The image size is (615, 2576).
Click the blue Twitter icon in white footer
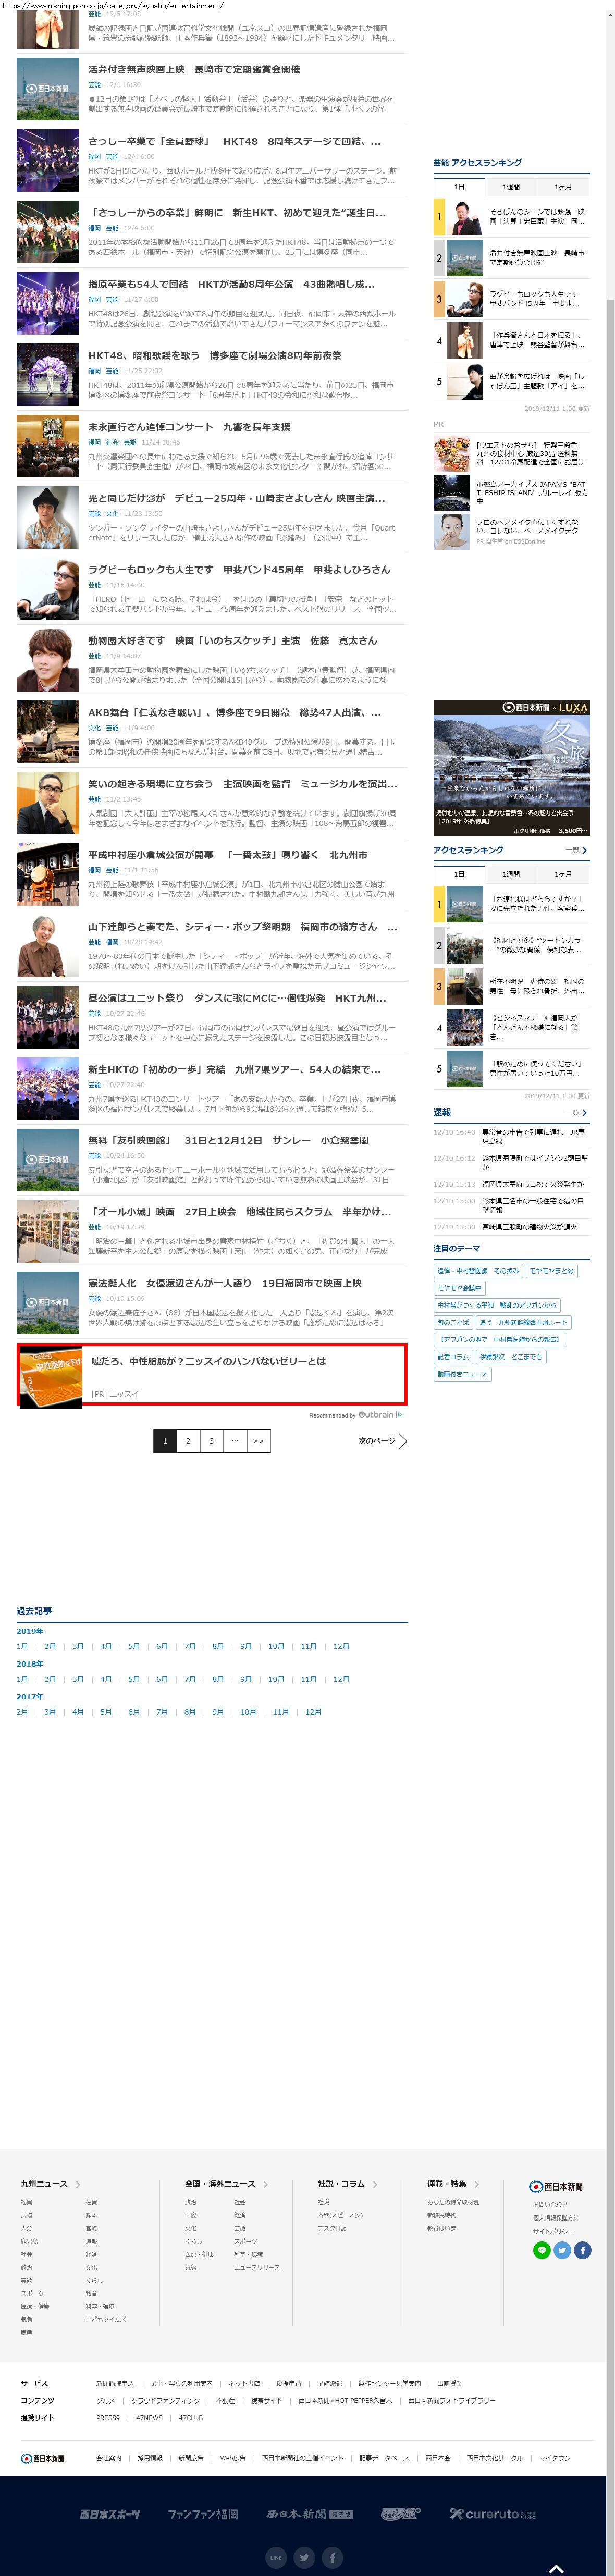coord(562,2250)
